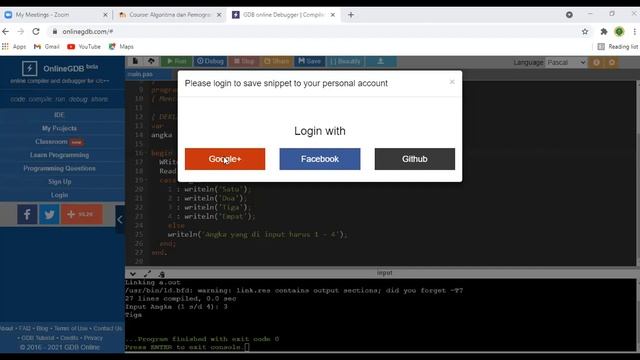Image resolution: width=640 pixels, height=360 pixels.
Task: Click the Share button in the toolbar
Action: [x=276, y=61]
